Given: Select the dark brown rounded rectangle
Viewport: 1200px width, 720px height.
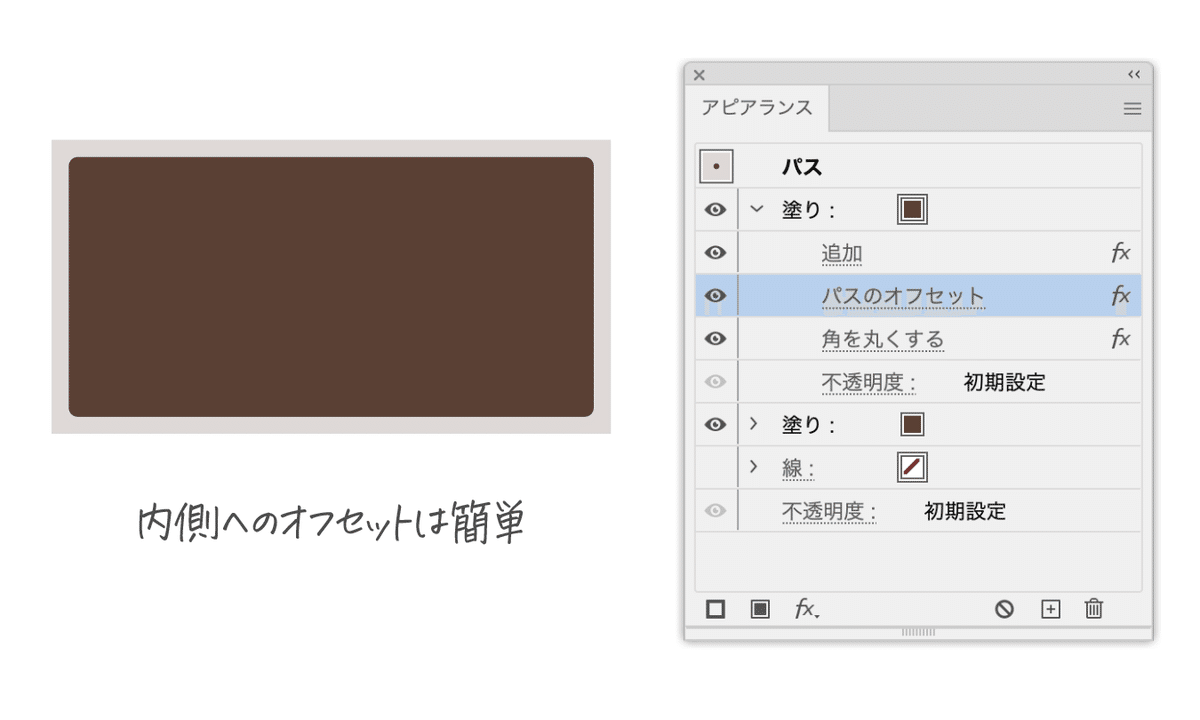Looking at the screenshot, I should (331, 287).
